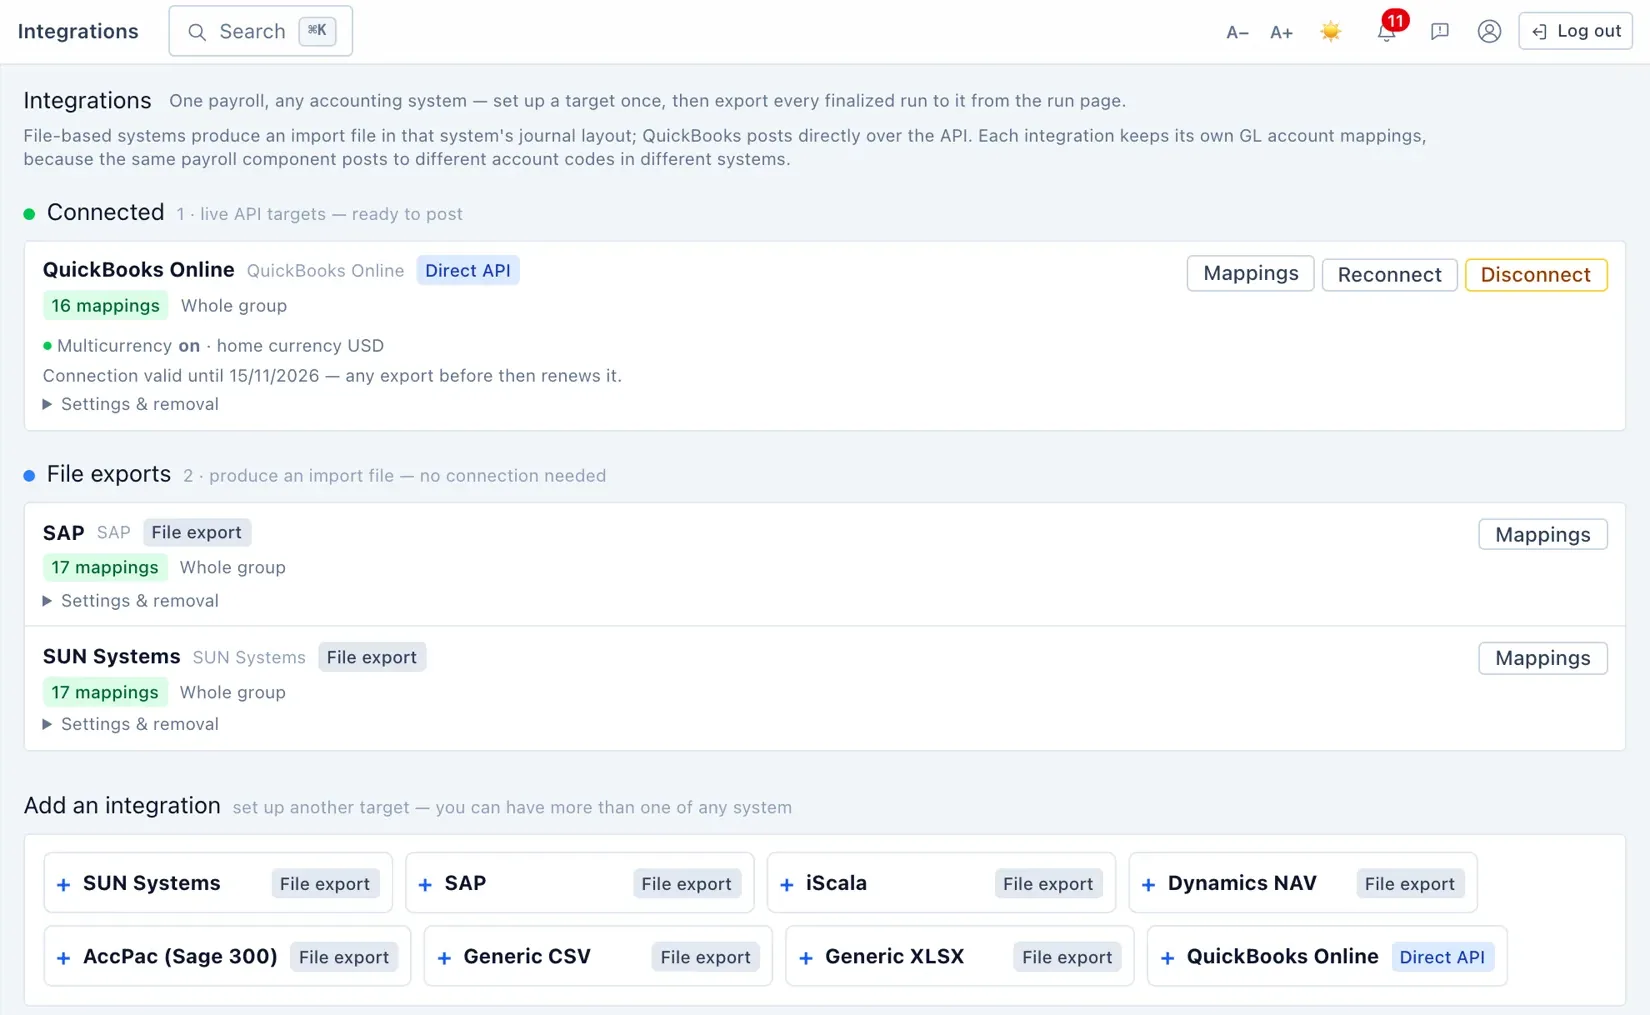This screenshot has height=1015, width=1650.
Task: Select the Connected section heading
Action: tap(105, 213)
